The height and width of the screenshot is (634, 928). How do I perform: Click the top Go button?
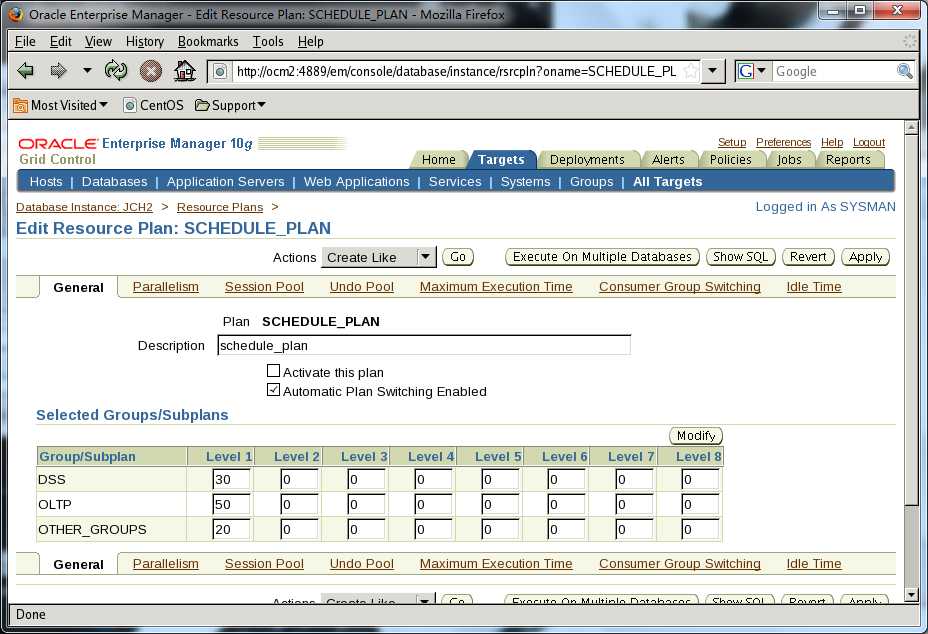(458, 257)
